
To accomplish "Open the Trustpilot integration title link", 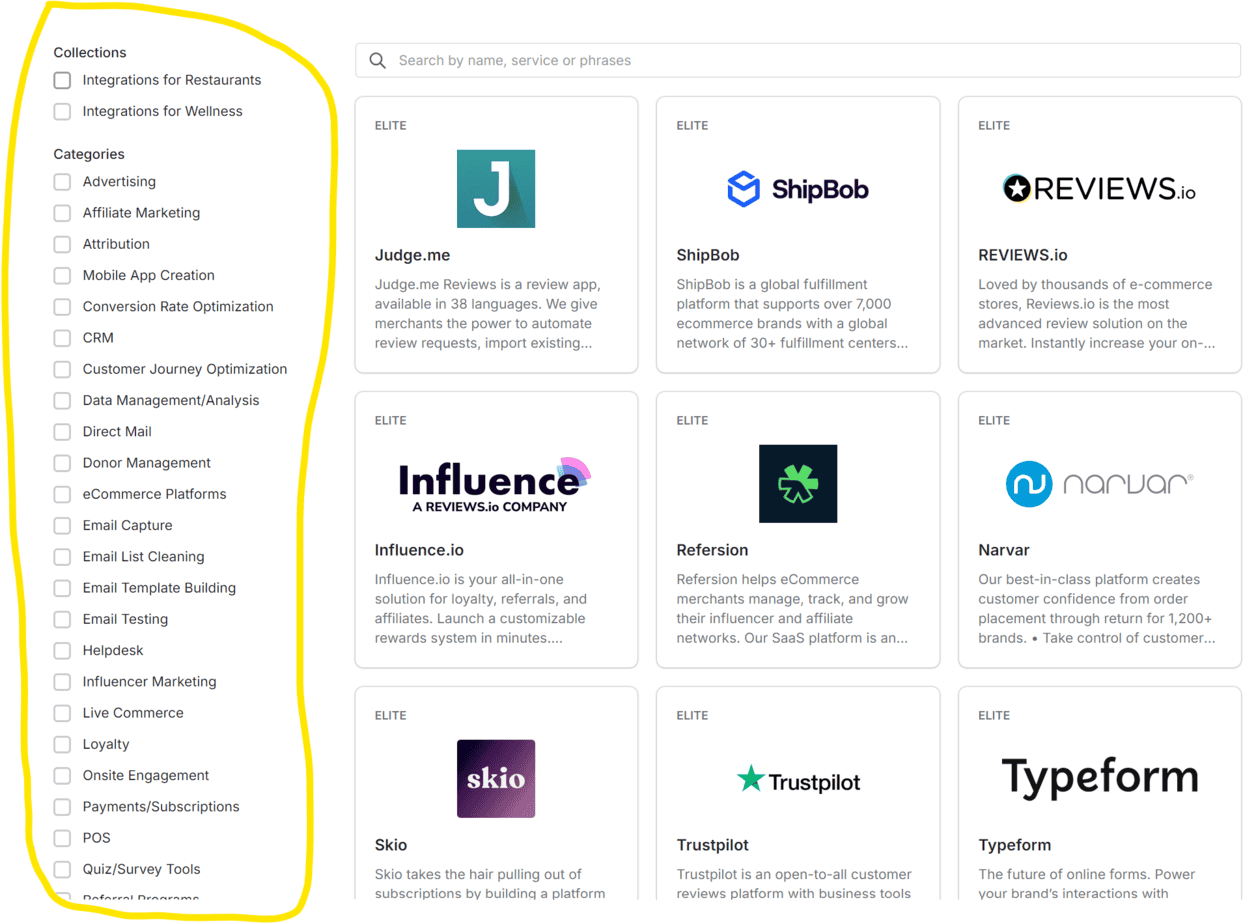I will (x=712, y=845).
